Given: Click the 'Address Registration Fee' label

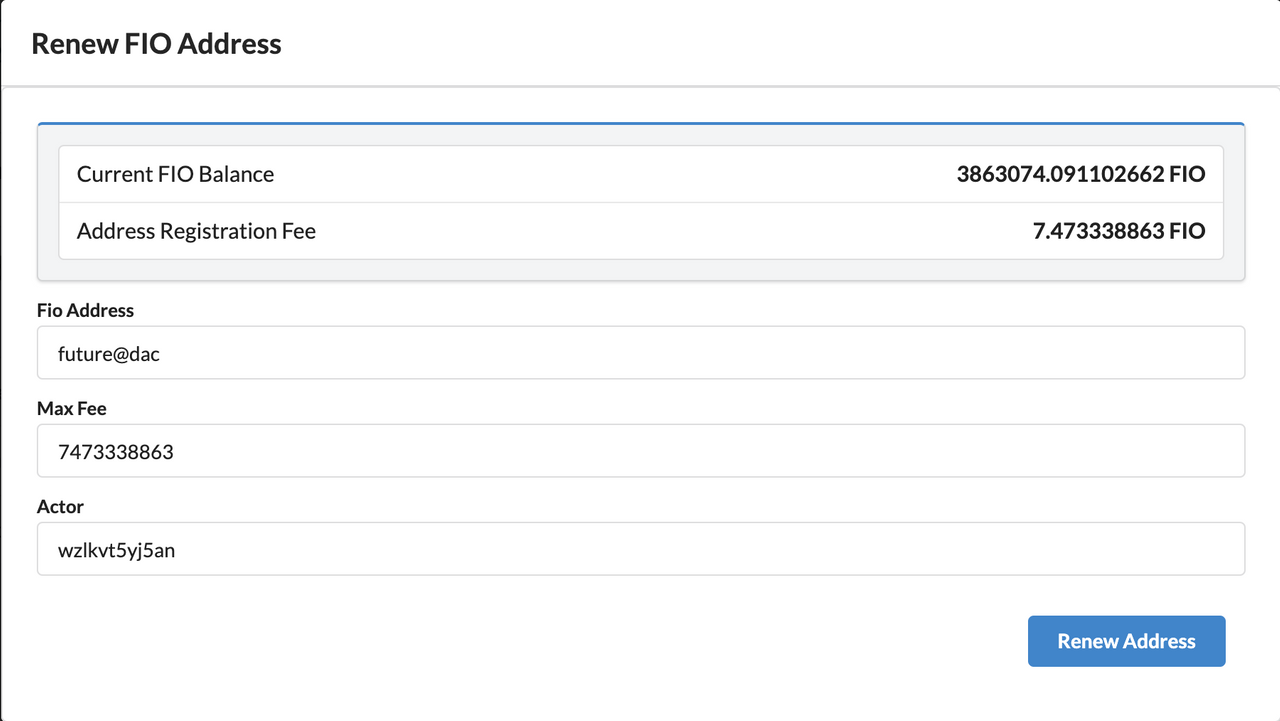Looking at the screenshot, I should [x=196, y=231].
